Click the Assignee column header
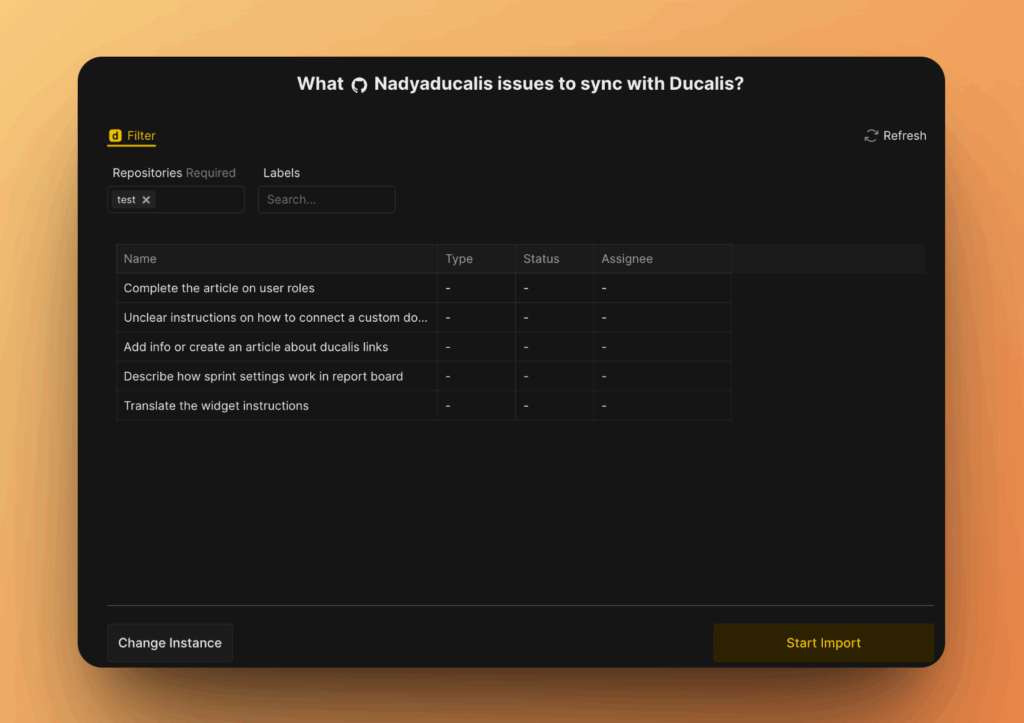The image size is (1024, 723). pos(627,259)
